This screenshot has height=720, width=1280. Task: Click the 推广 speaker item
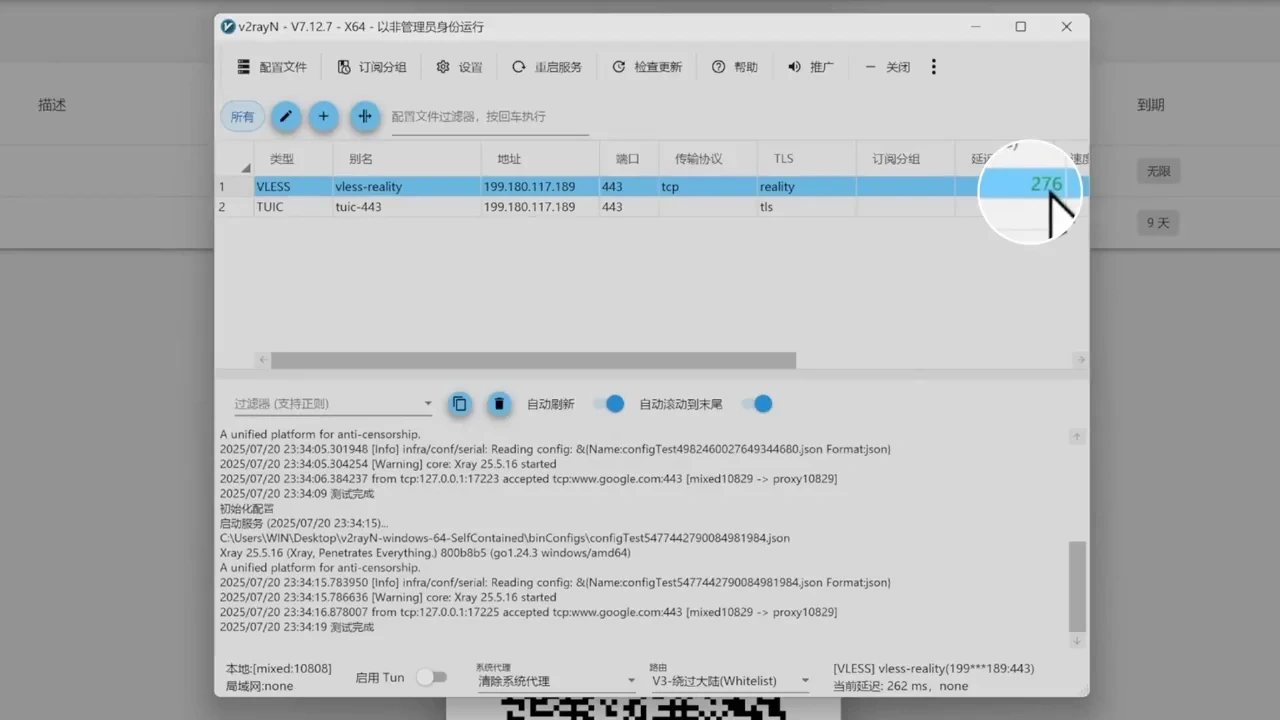tap(810, 67)
